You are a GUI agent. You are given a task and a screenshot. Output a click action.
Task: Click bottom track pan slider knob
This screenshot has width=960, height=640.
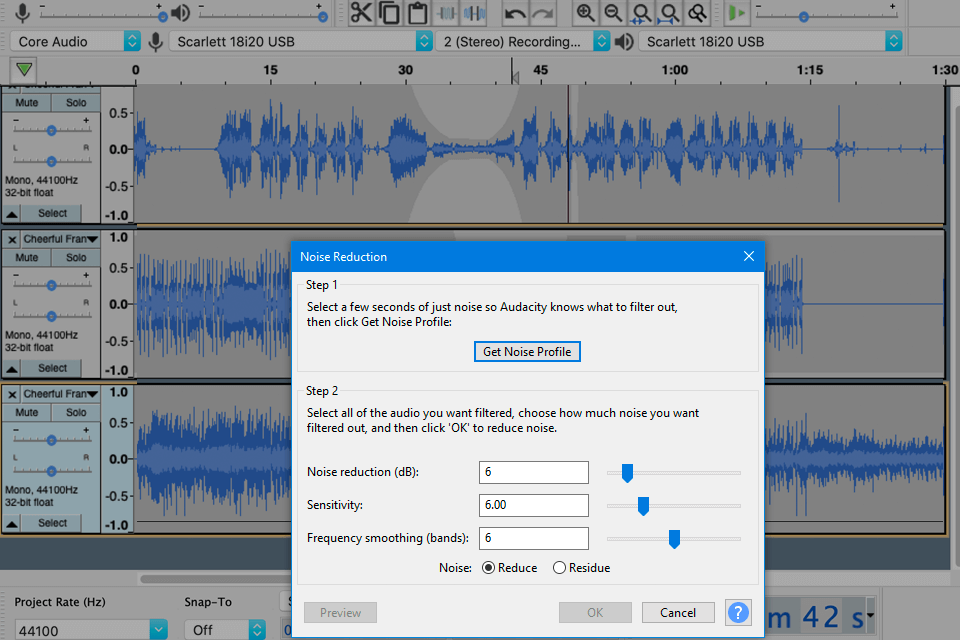pos(51,470)
